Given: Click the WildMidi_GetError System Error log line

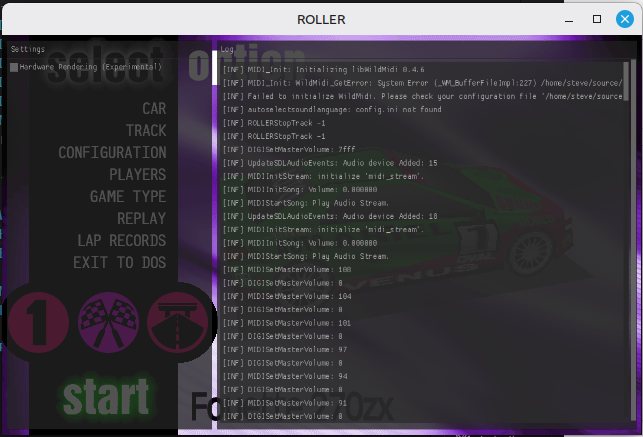Looking at the screenshot, I should (422, 83).
